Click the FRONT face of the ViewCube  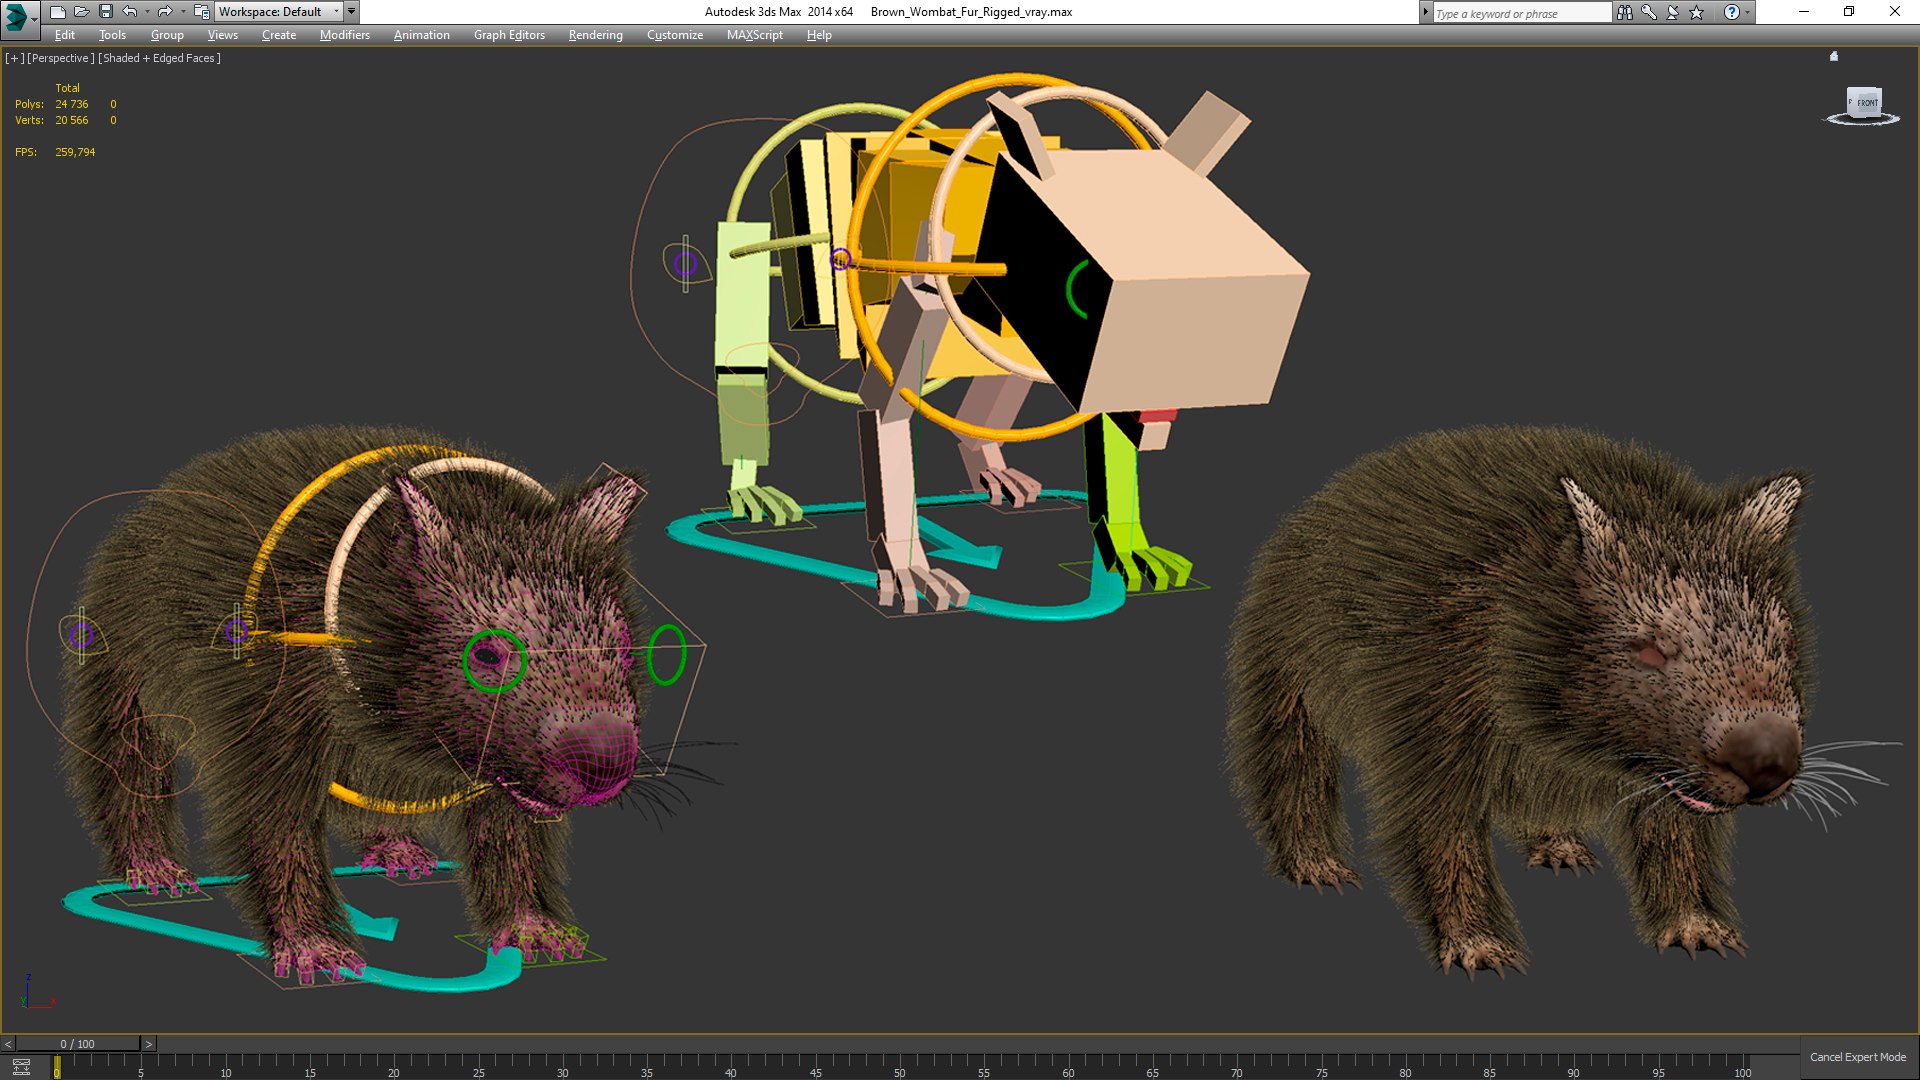(x=1867, y=102)
